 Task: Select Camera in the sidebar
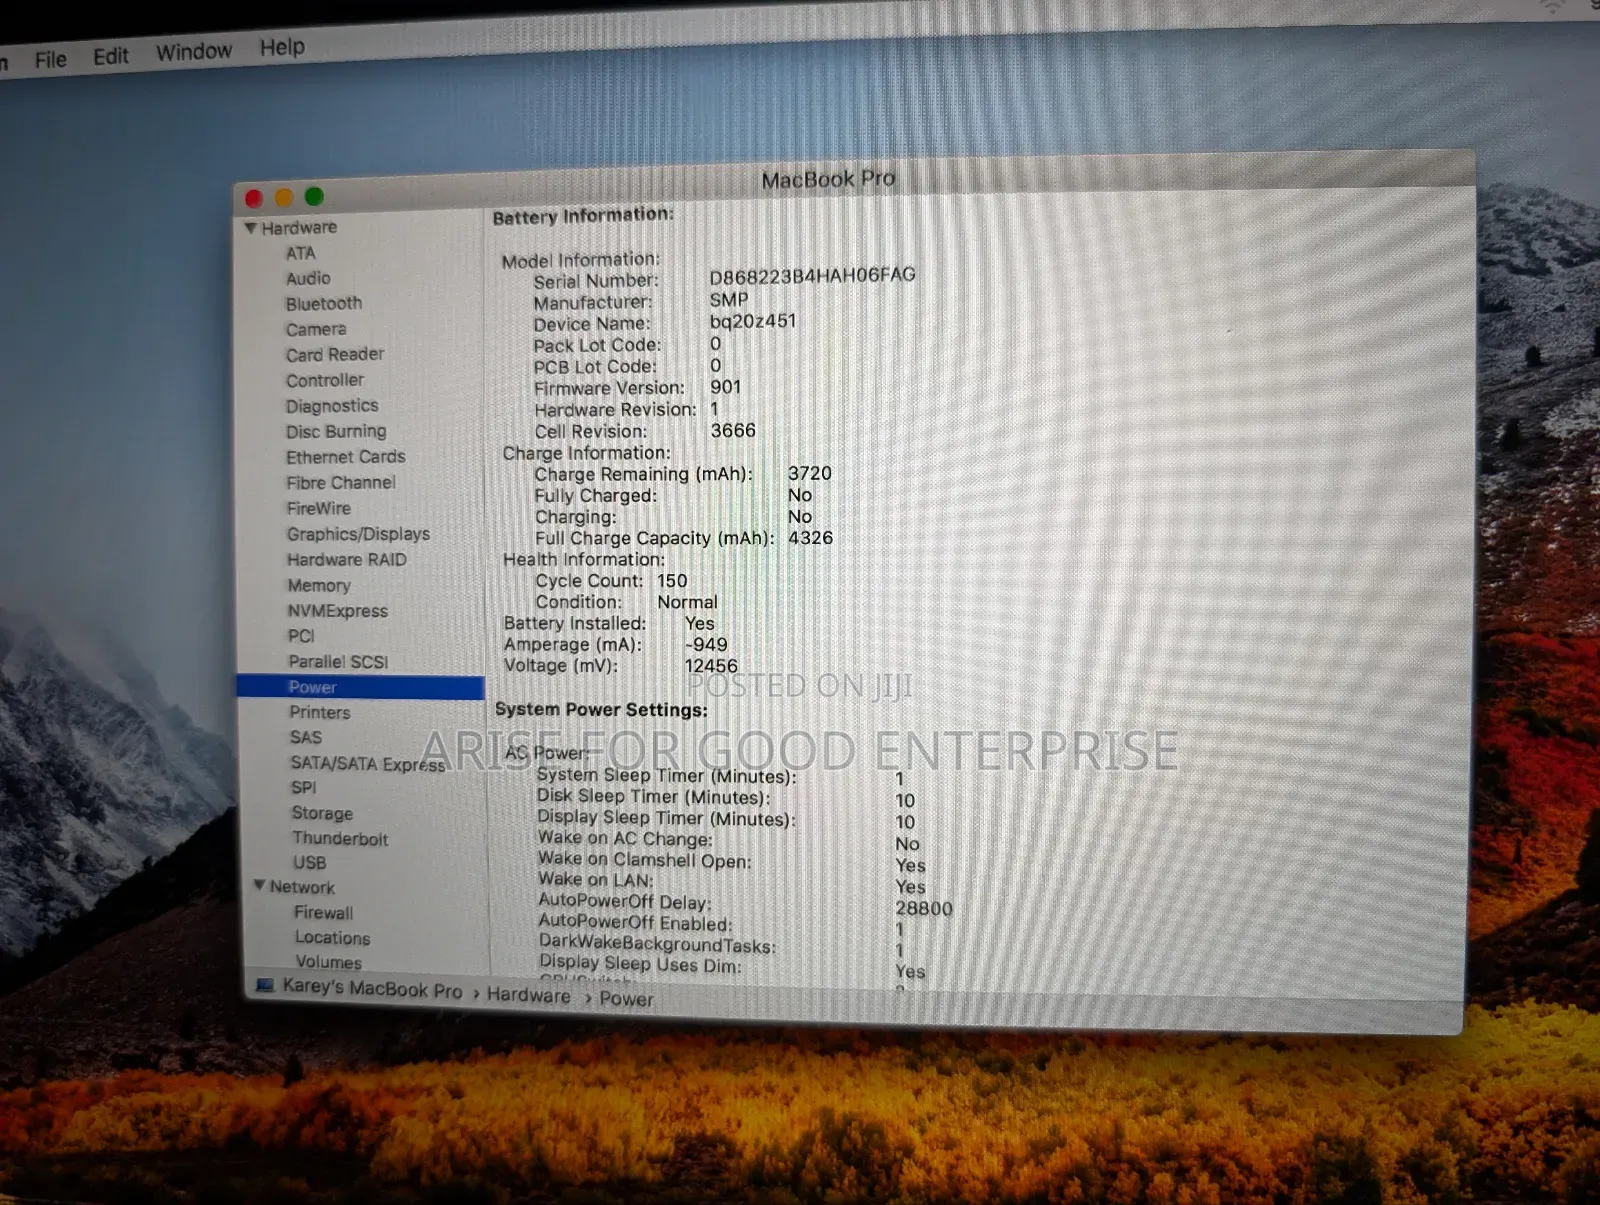coord(316,329)
